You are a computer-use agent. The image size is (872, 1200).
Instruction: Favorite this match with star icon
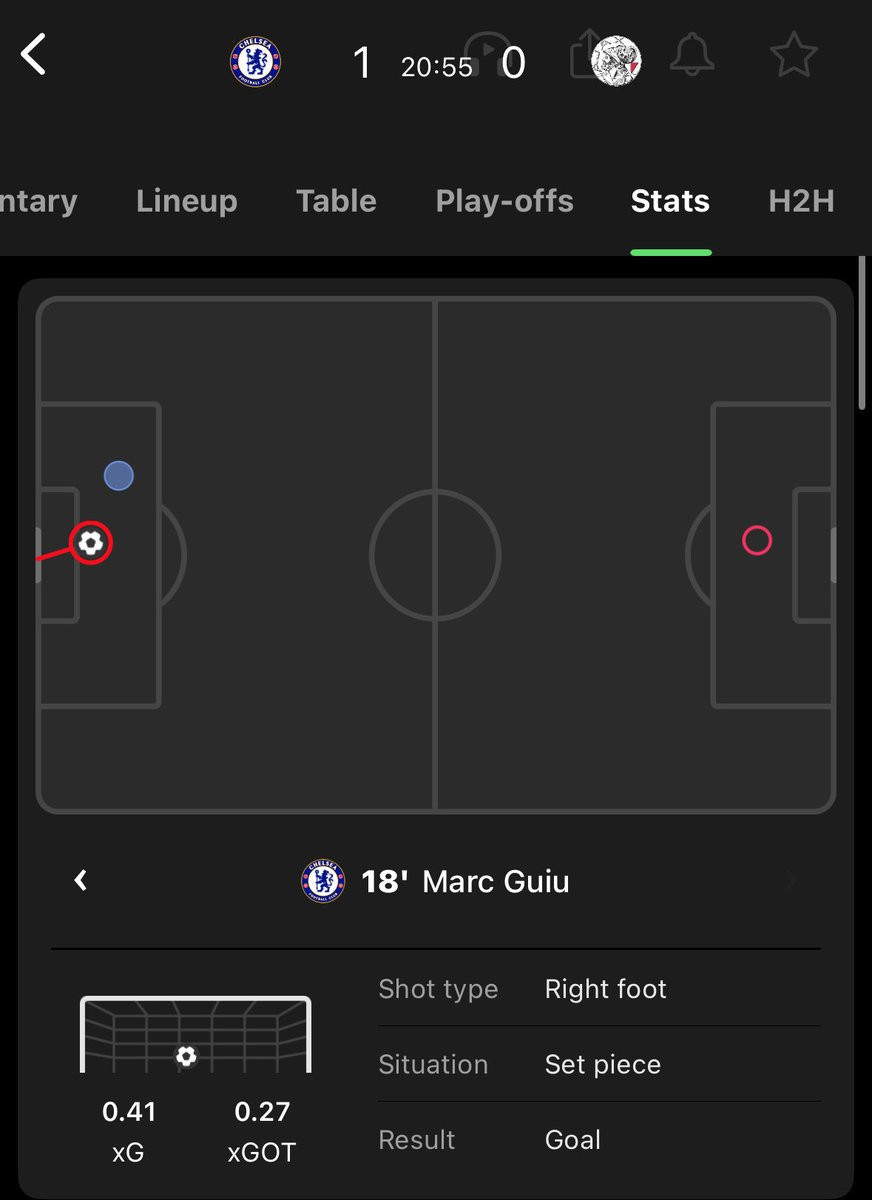[x=794, y=56]
